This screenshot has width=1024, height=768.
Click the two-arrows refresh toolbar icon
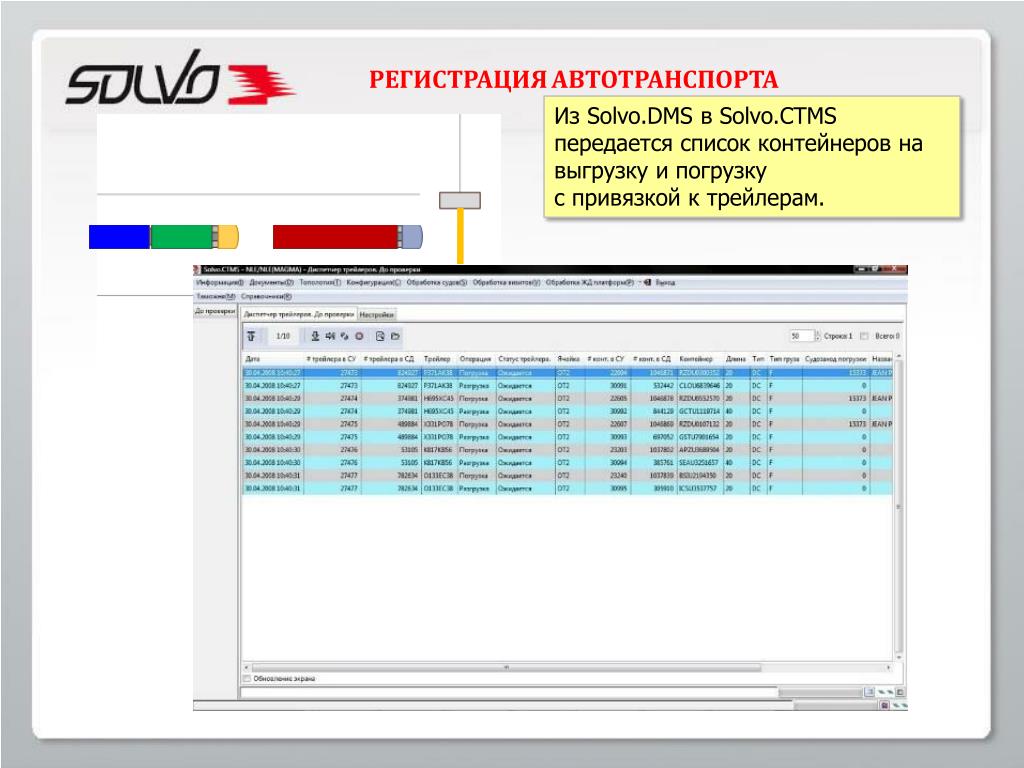coord(345,336)
